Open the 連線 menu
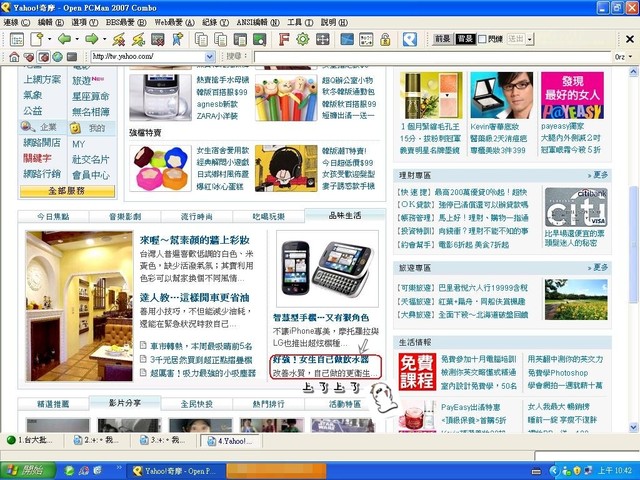Viewport: 640px width, 480px height. [x=17, y=22]
